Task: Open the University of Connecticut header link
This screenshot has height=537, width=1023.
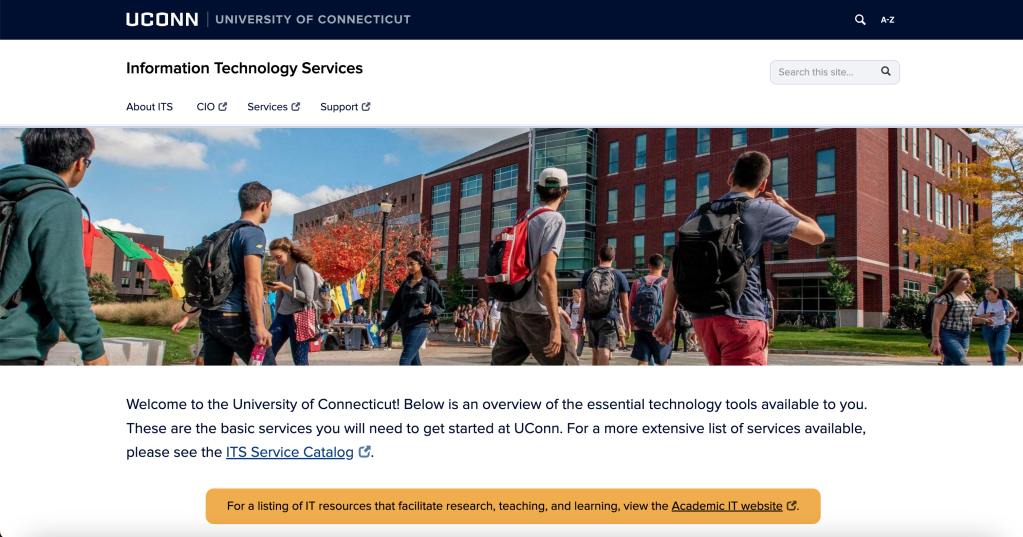Action: [x=312, y=19]
